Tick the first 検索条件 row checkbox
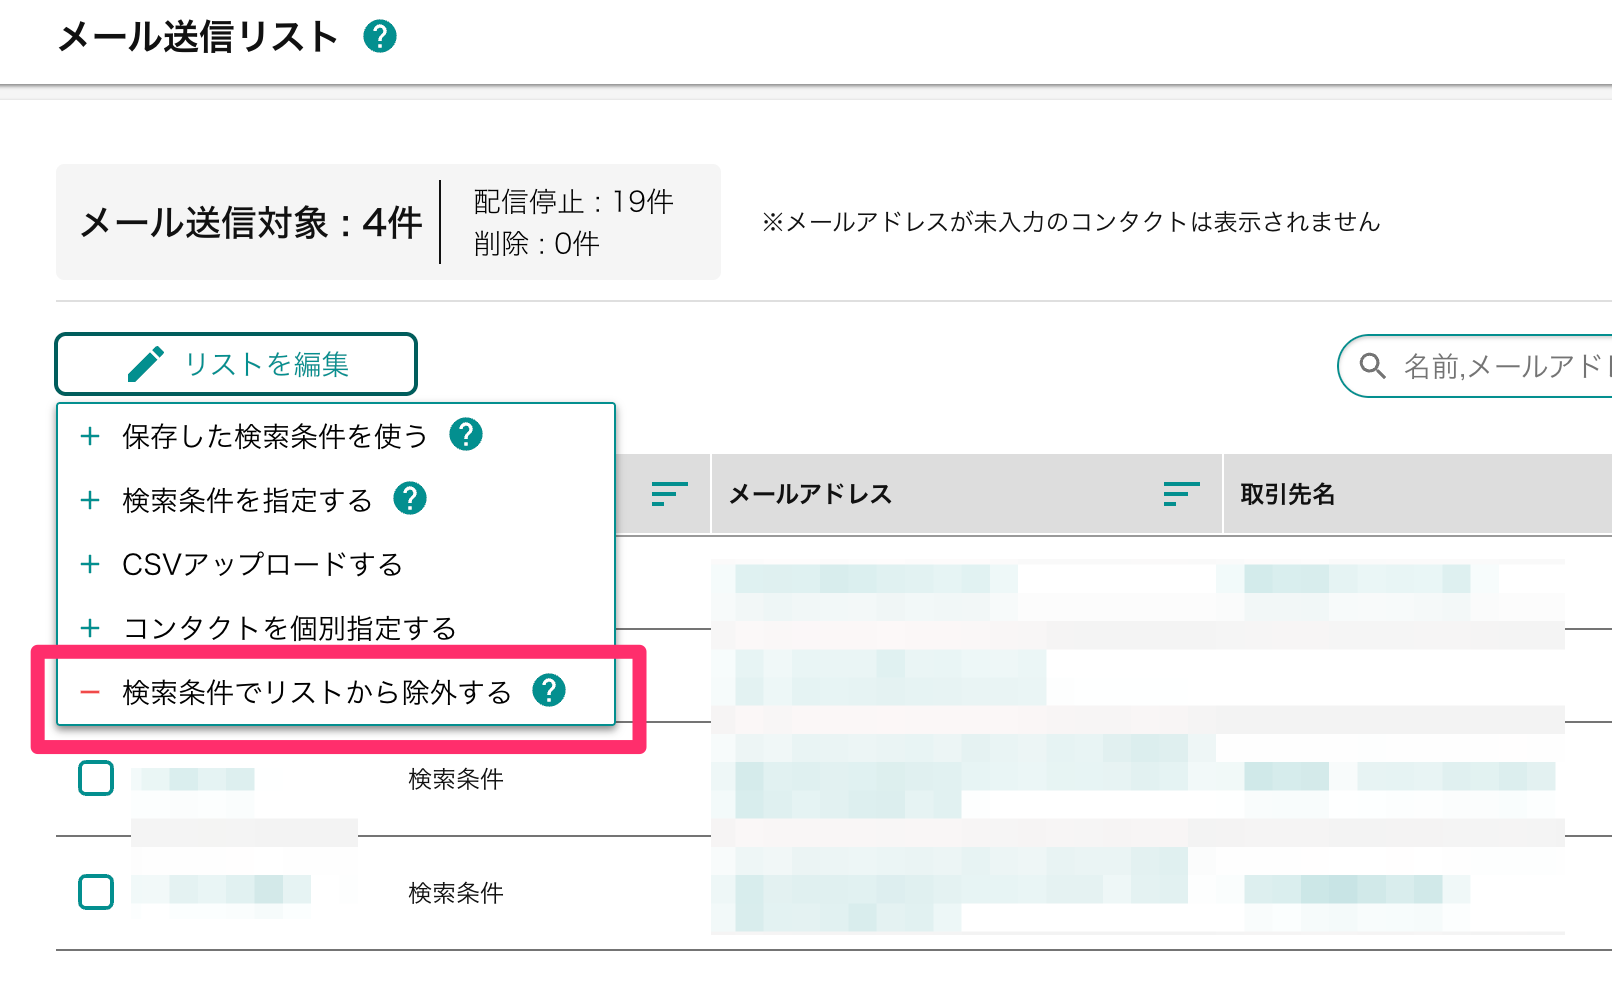Viewport: 1612px width, 988px height. click(x=96, y=778)
